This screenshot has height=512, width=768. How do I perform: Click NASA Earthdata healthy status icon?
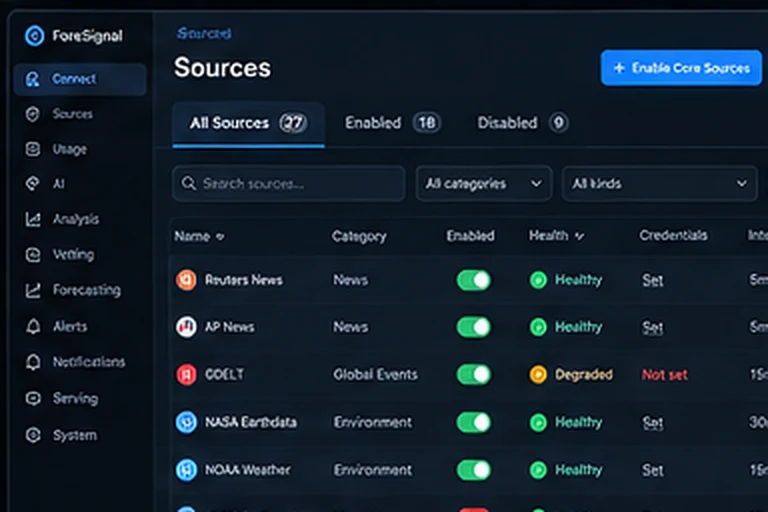[538, 422]
